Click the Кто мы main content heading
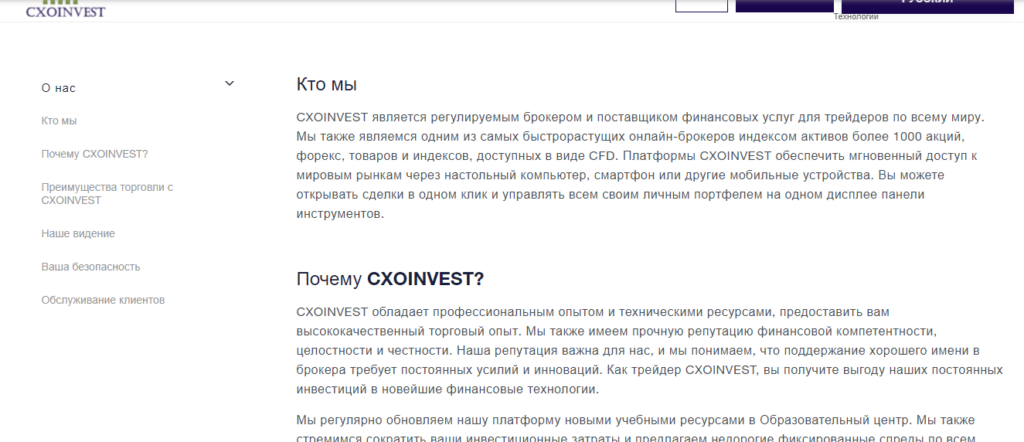 [x=327, y=84]
